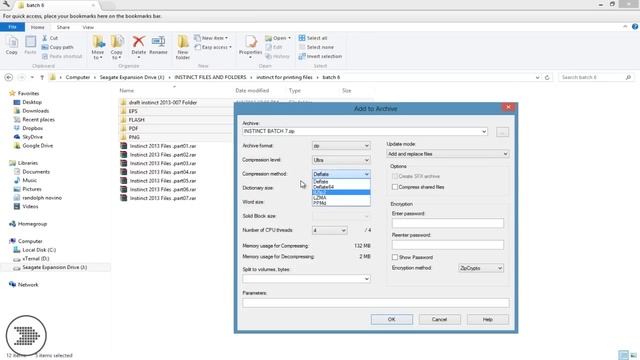
Task: Switch to the Home ribbon tab
Action: pos(38,27)
